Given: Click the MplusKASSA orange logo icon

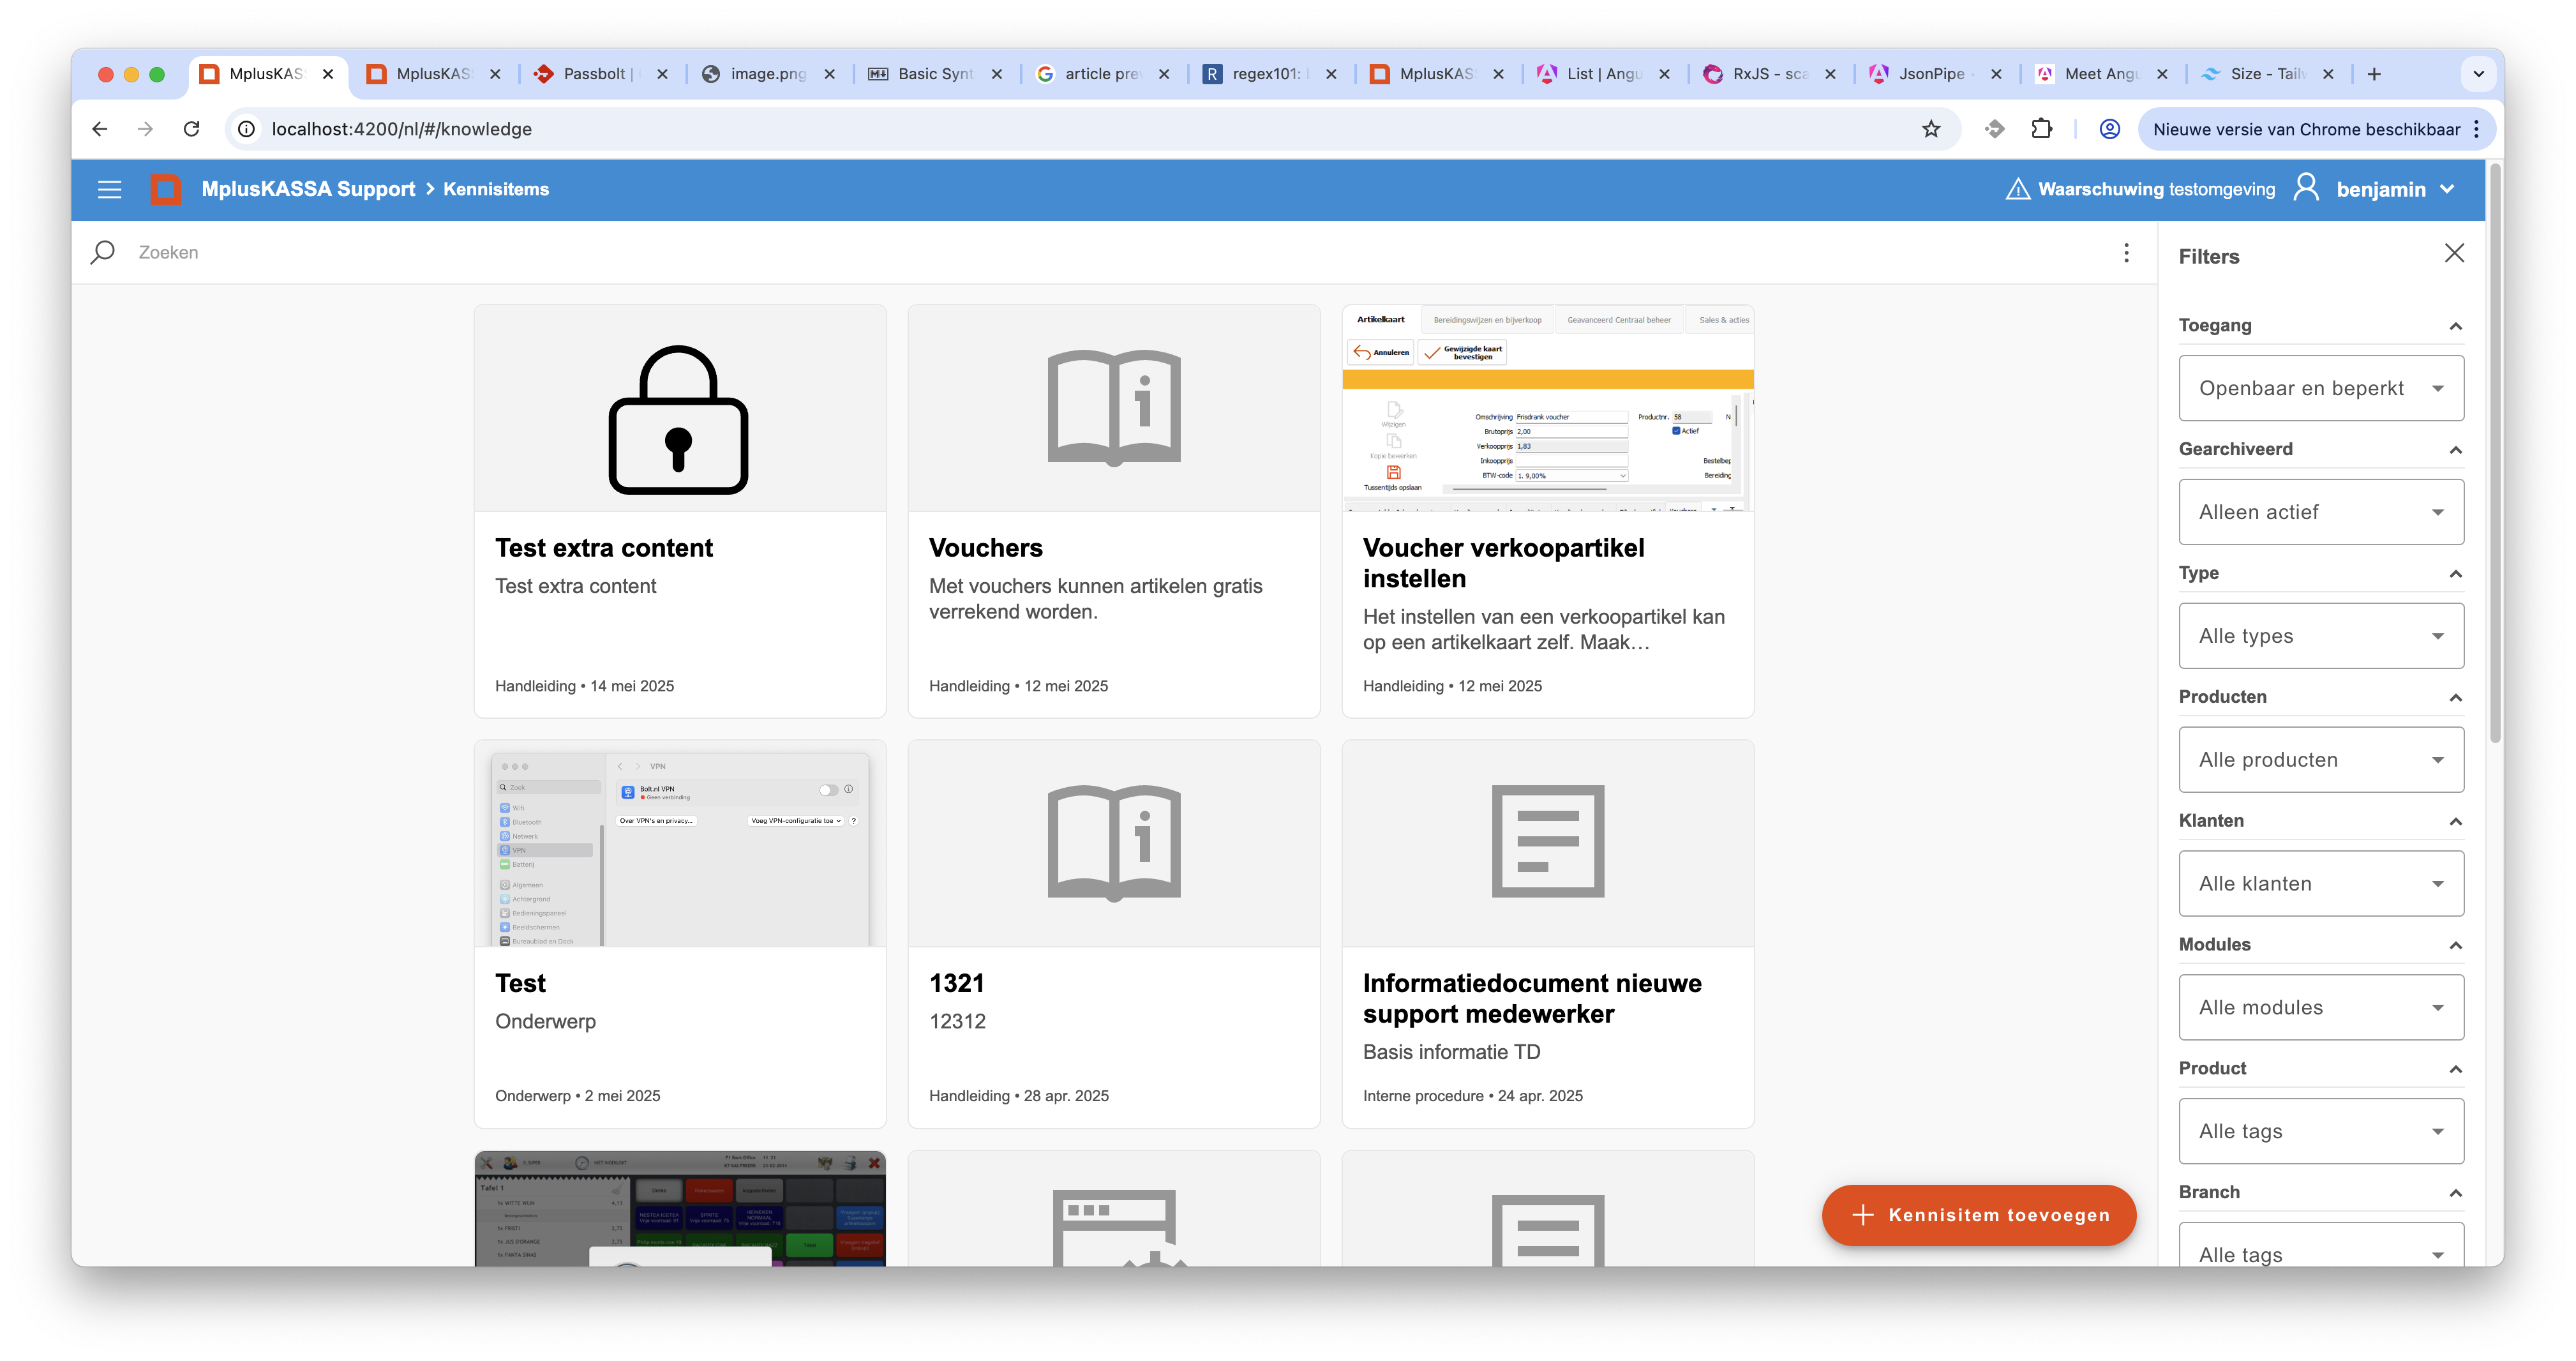Looking at the screenshot, I should pos(166,189).
